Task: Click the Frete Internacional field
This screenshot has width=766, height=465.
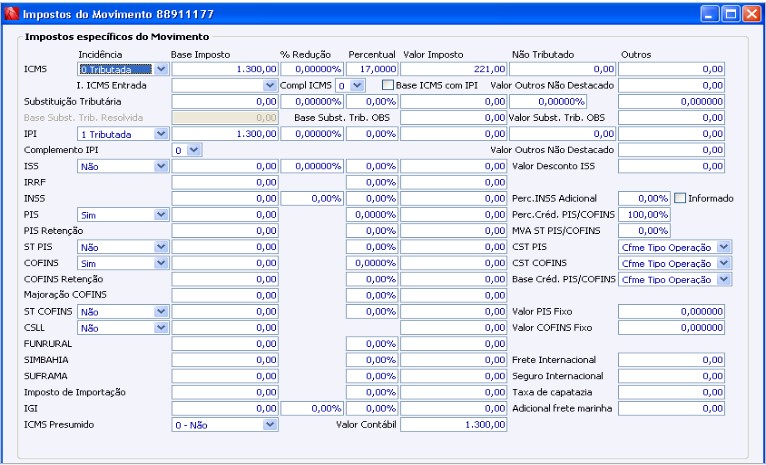Action: [671, 360]
